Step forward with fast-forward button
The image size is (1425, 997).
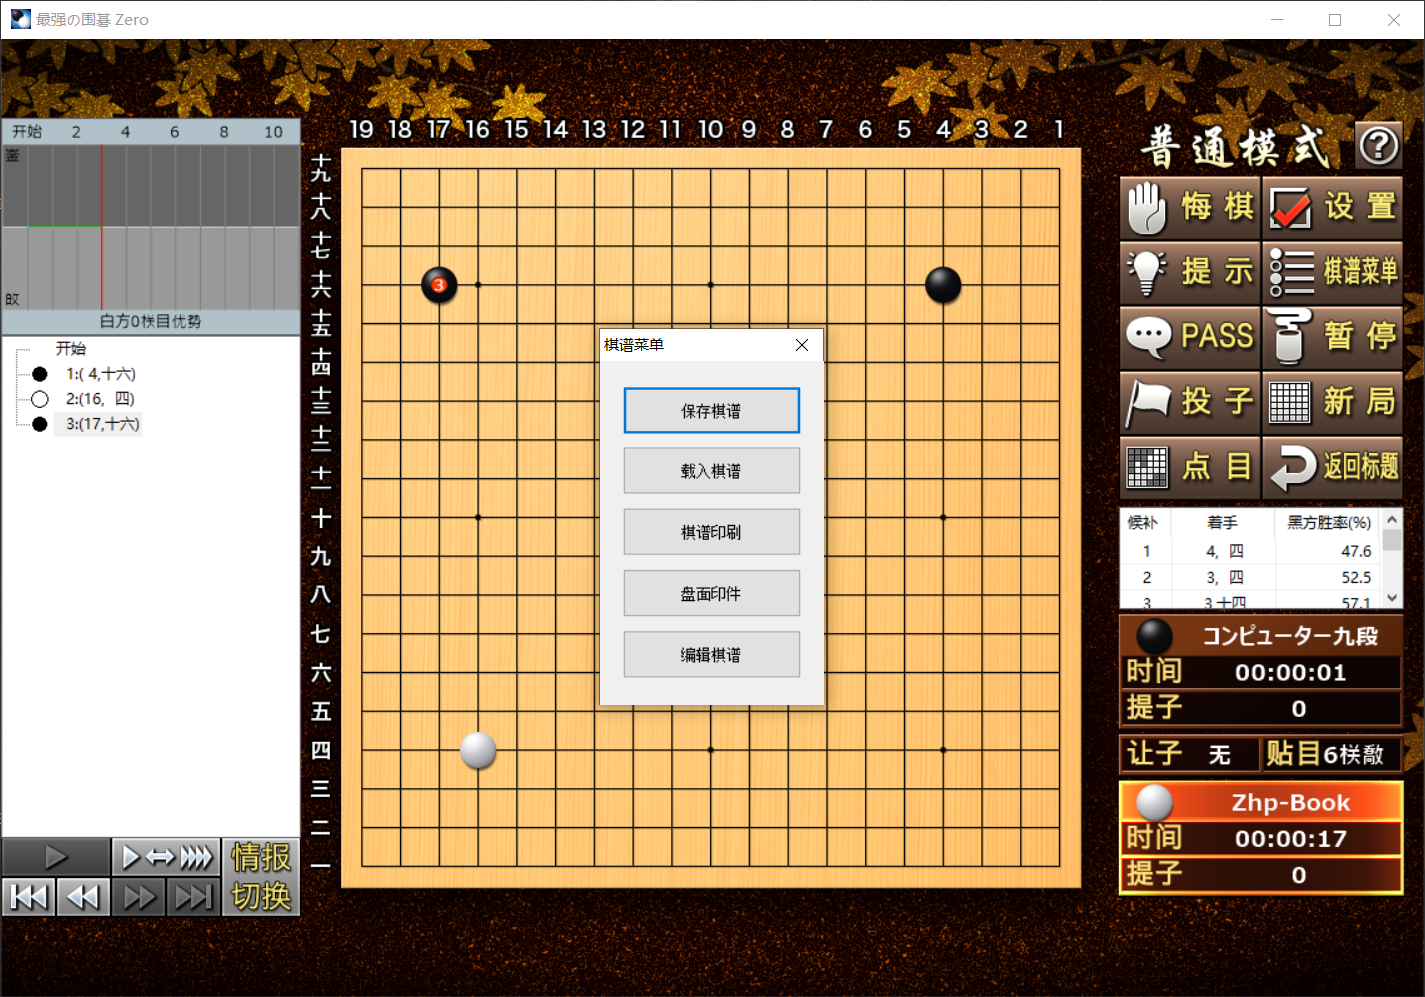[x=139, y=897]
